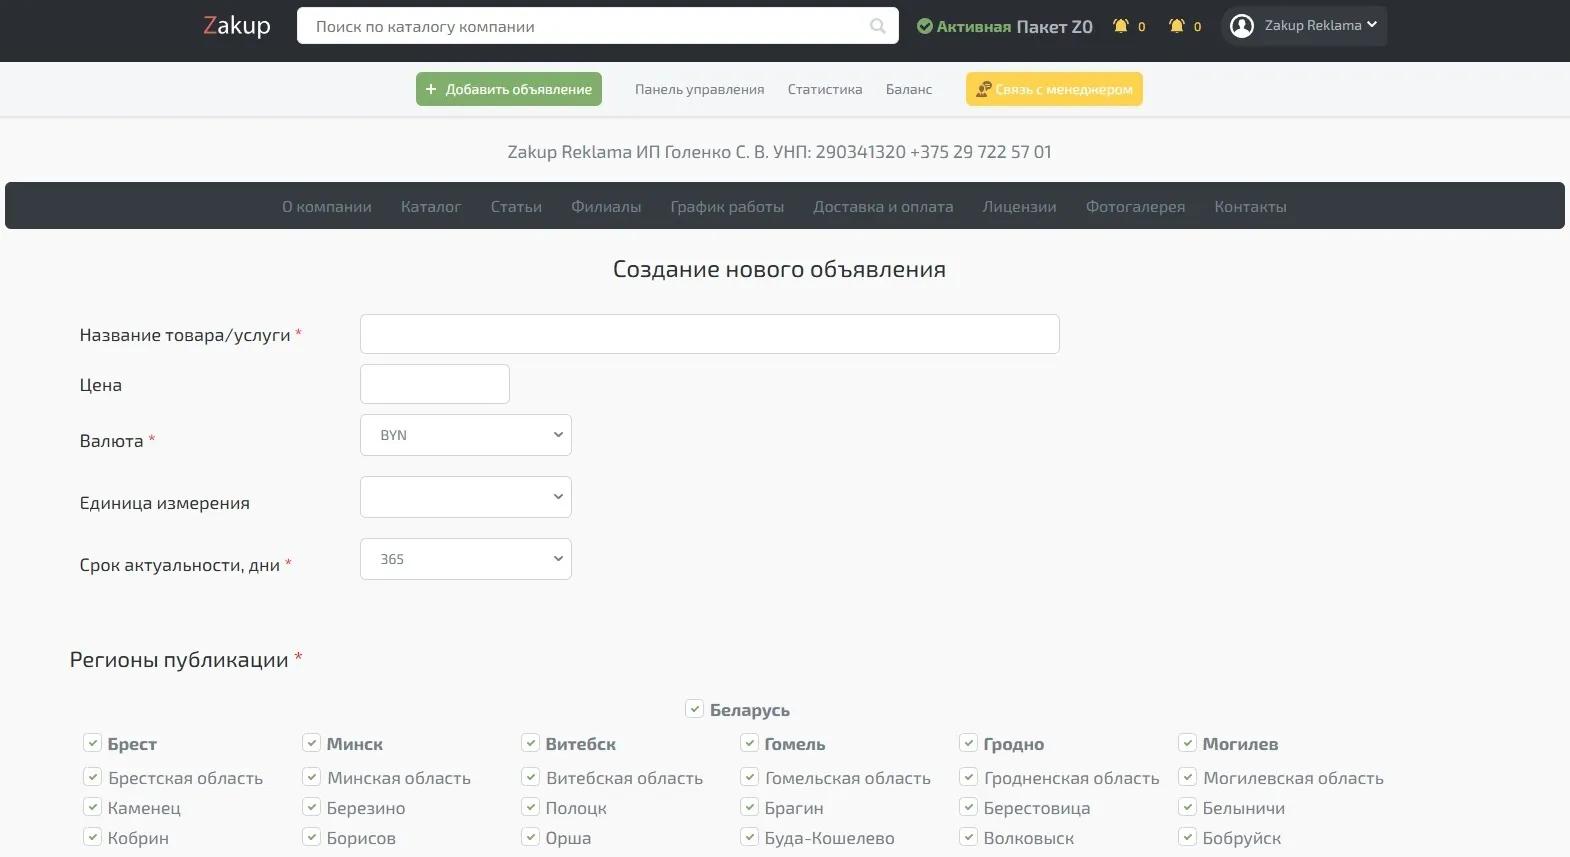The image size is (1570, 857).
Task: Open Доставка и оплата menu item
Action: [x=883, y=207]
